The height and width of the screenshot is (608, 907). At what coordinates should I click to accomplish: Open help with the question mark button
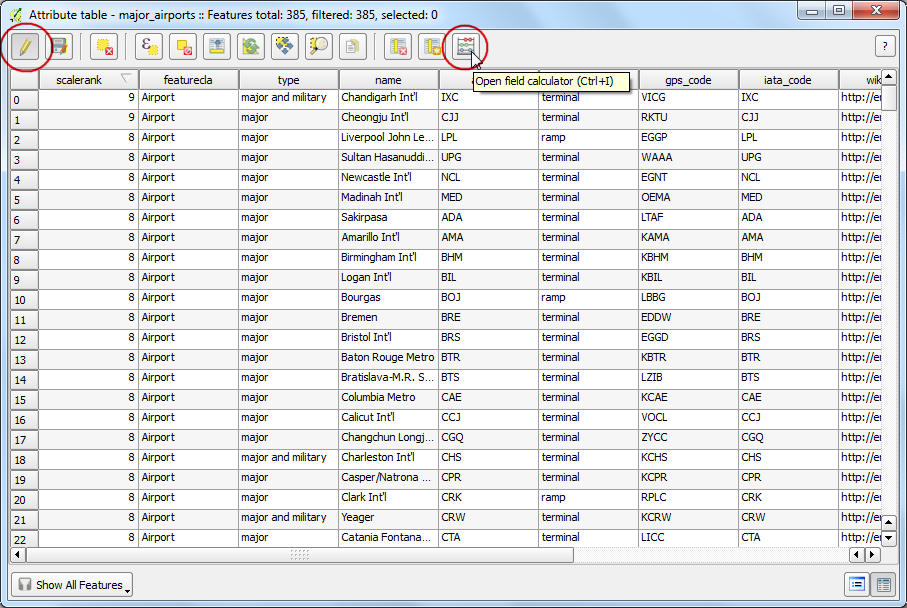884,46
